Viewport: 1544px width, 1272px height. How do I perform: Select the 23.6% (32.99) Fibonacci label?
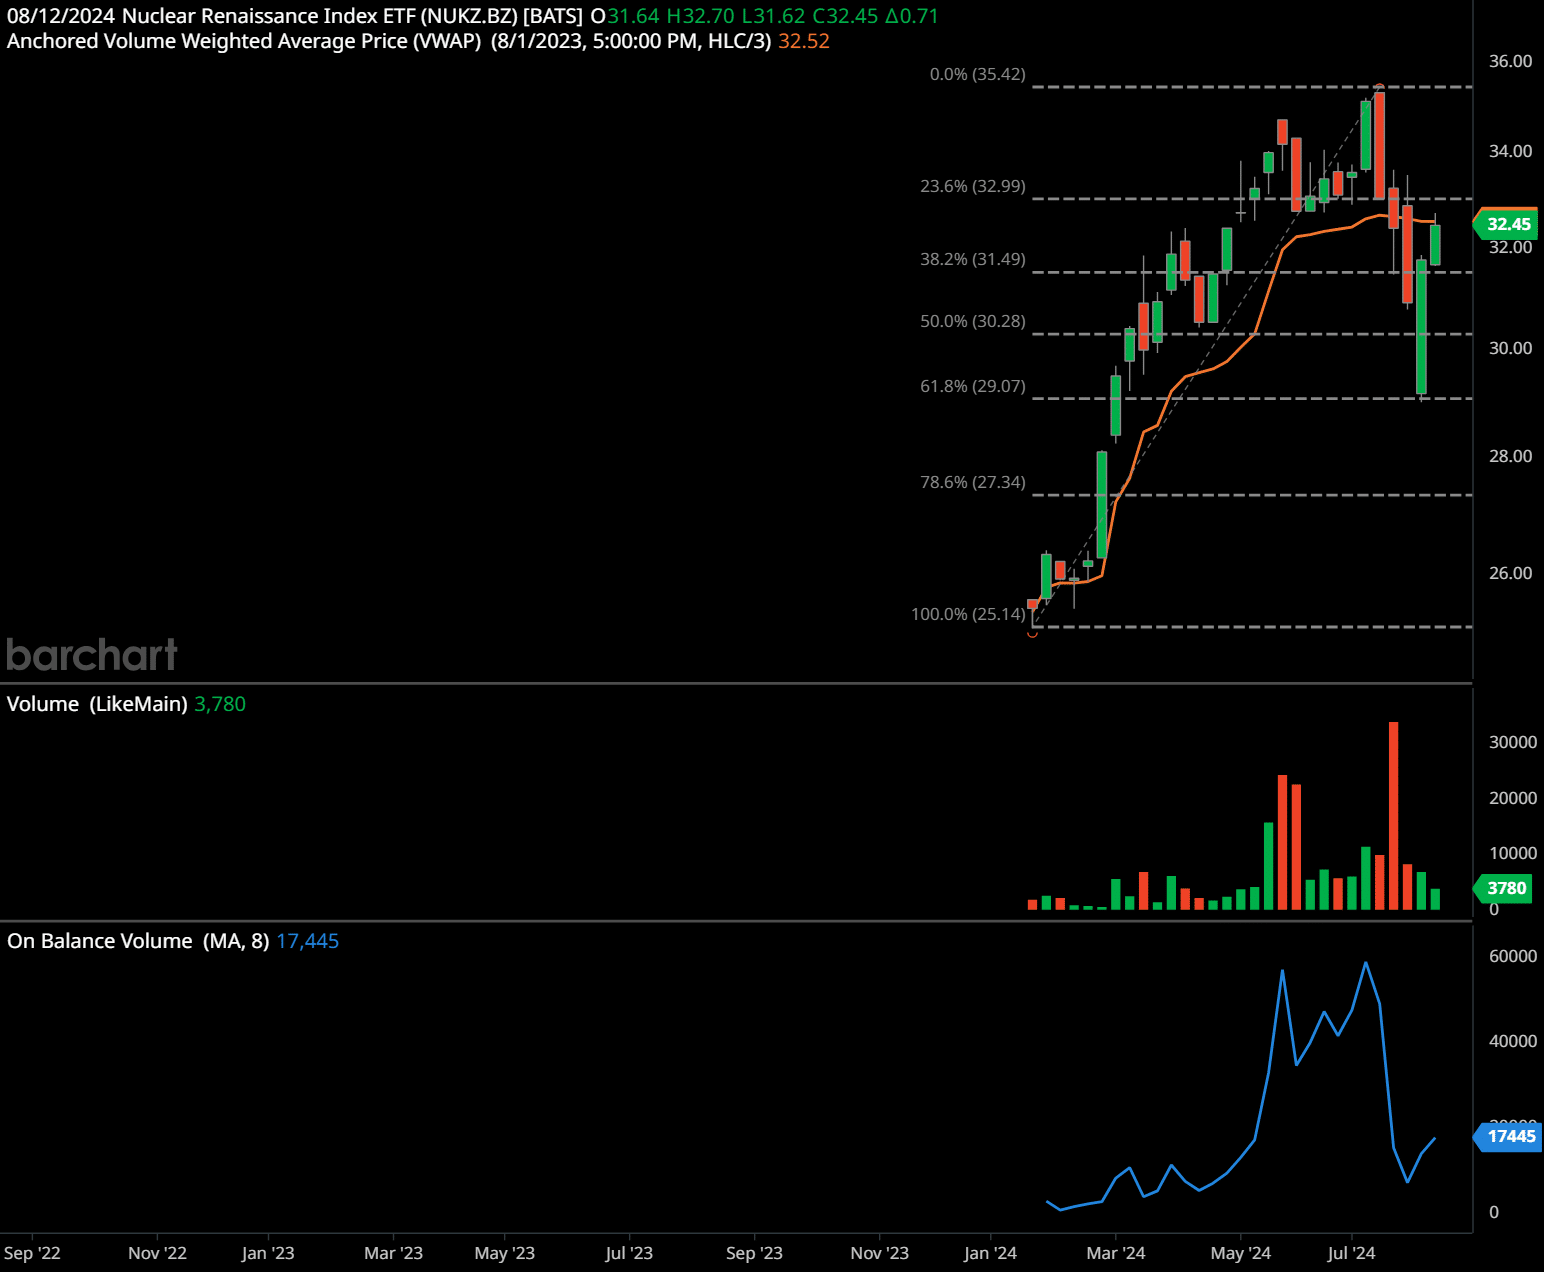click(x=972, y=186)
